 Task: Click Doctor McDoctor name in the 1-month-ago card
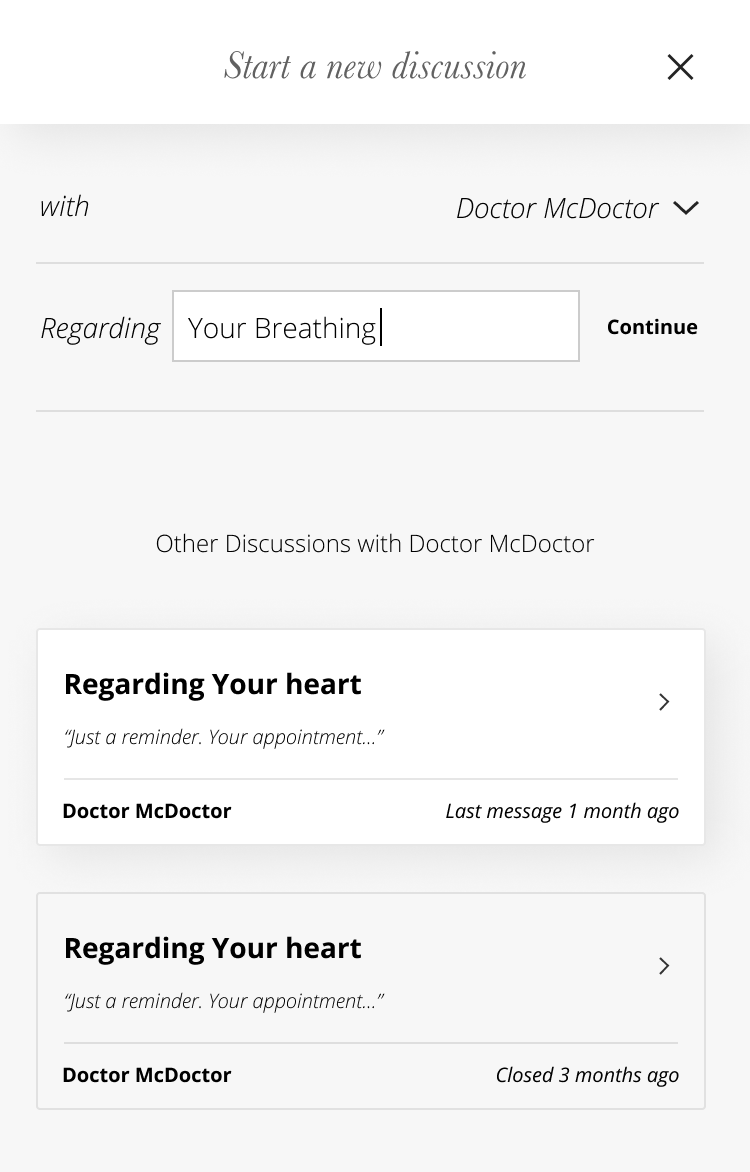pyautogui.click(x=147, y=811)
